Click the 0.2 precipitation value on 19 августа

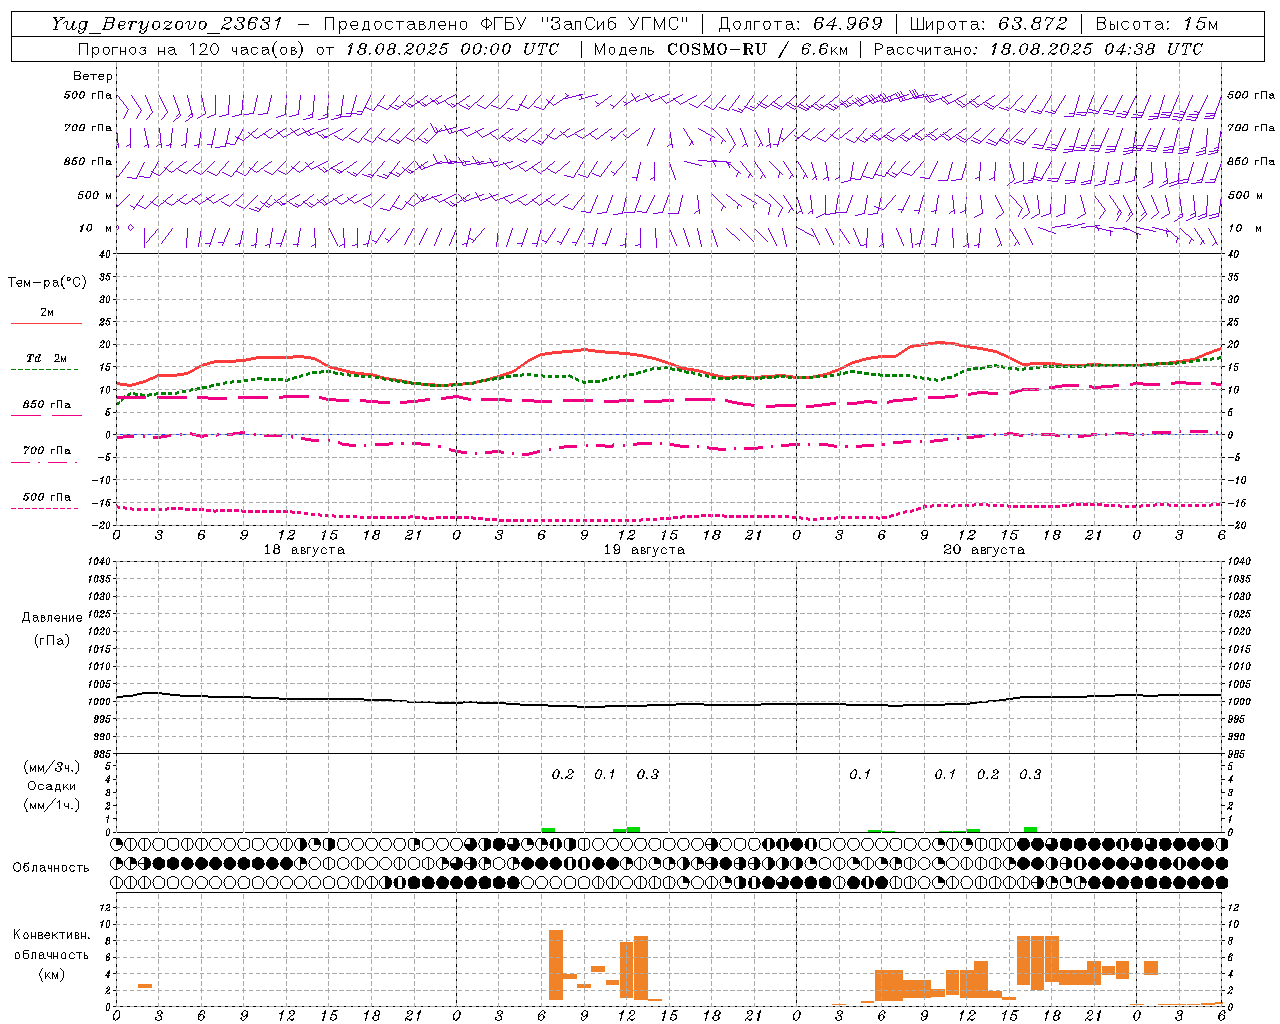pos(563,774)
